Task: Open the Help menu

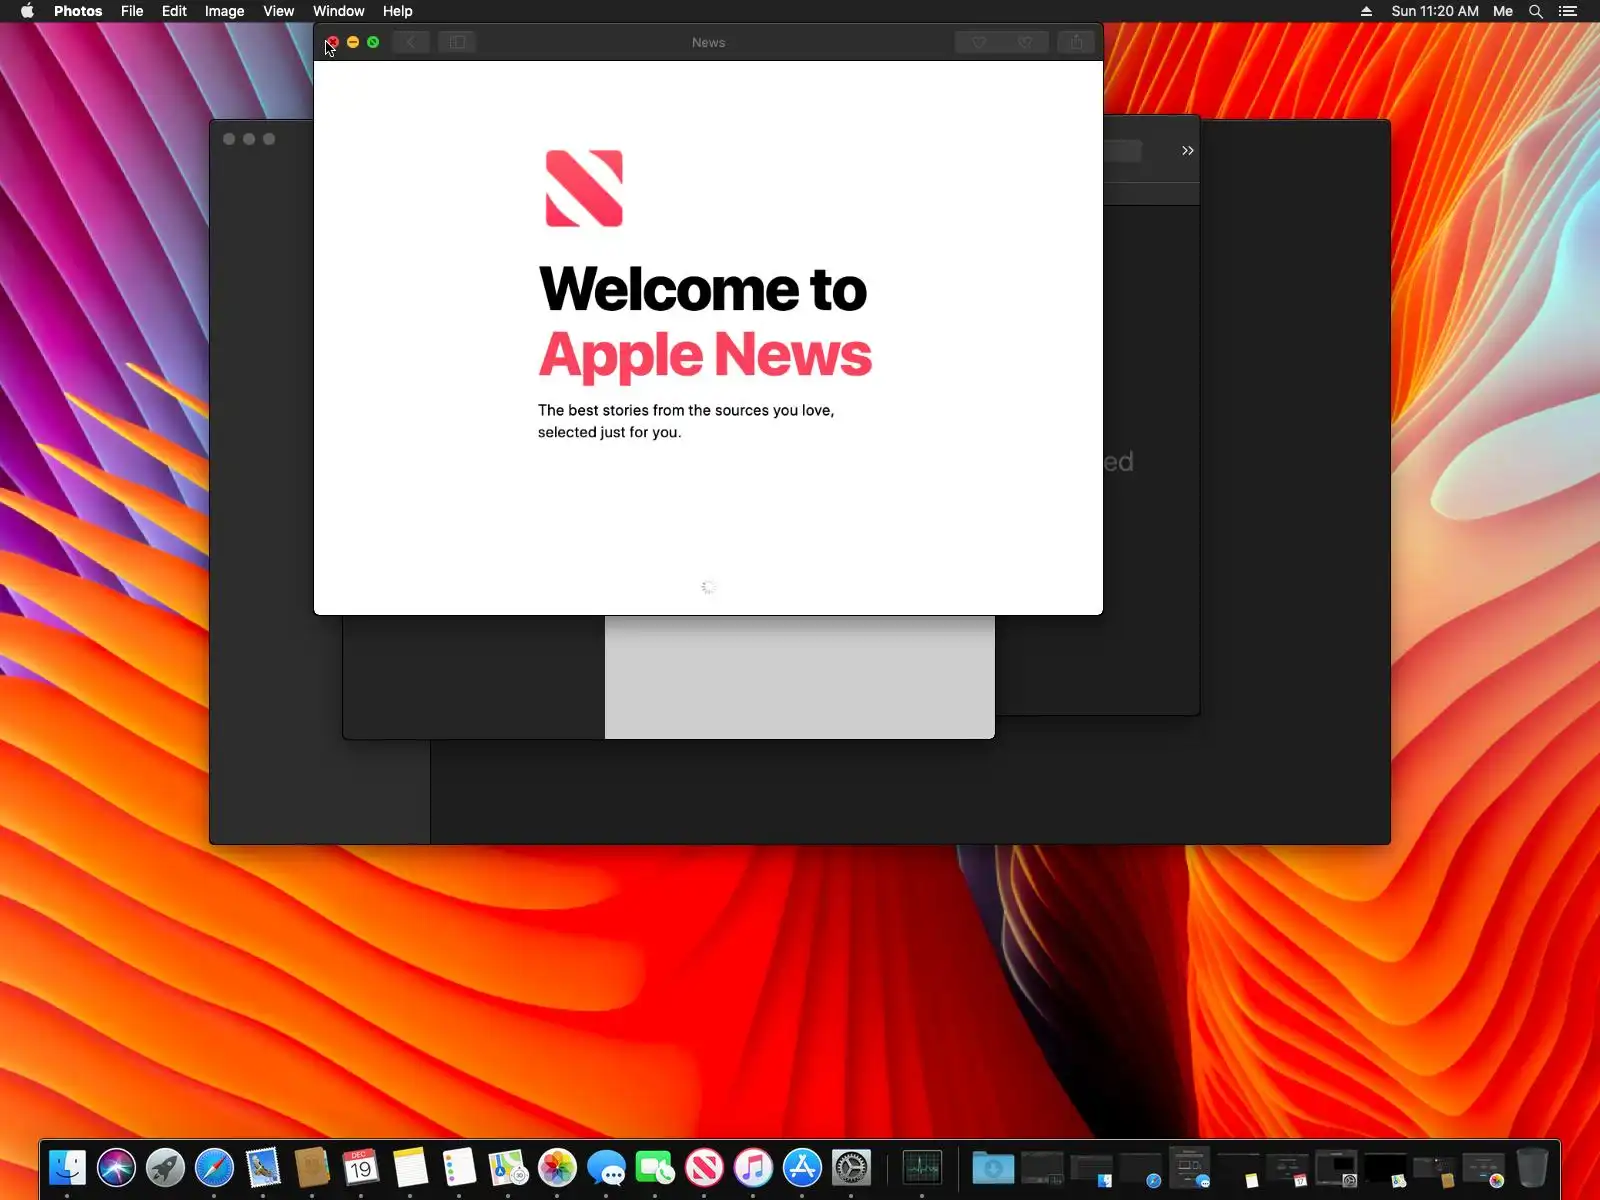Action: coord(397,11)
